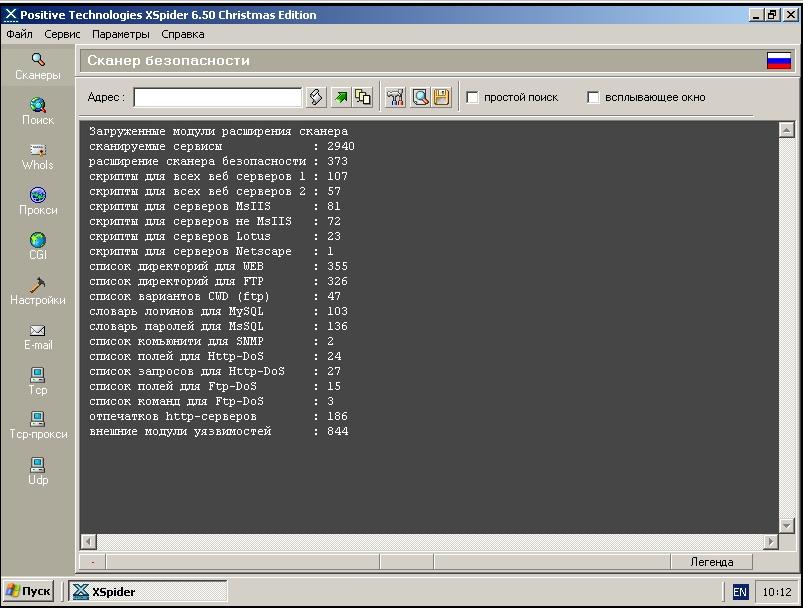
Task: Open the Сервис menu
Action: pos(62,34)
